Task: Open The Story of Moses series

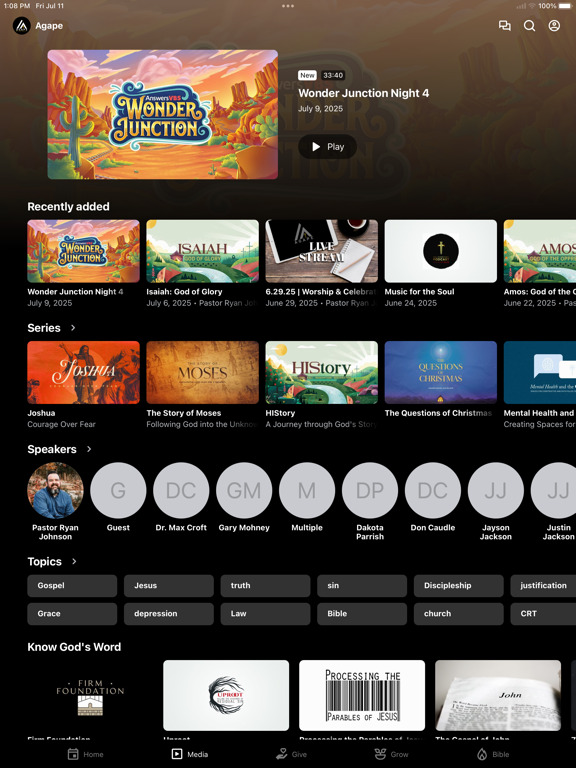Action: [202, 373]
